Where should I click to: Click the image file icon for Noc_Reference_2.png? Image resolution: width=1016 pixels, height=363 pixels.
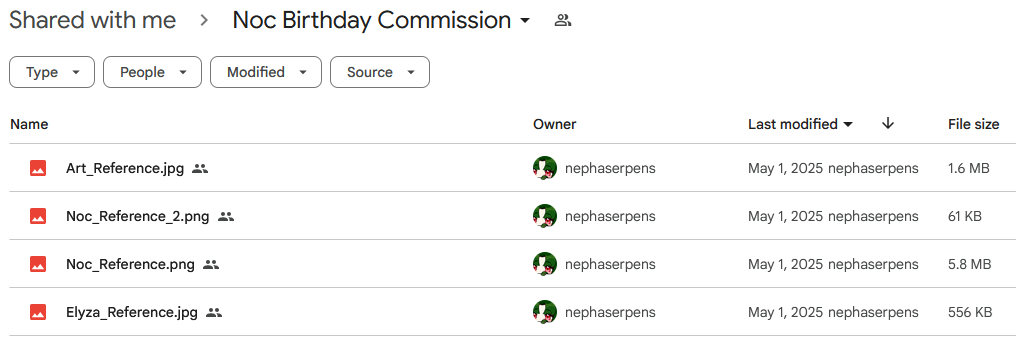38,217
